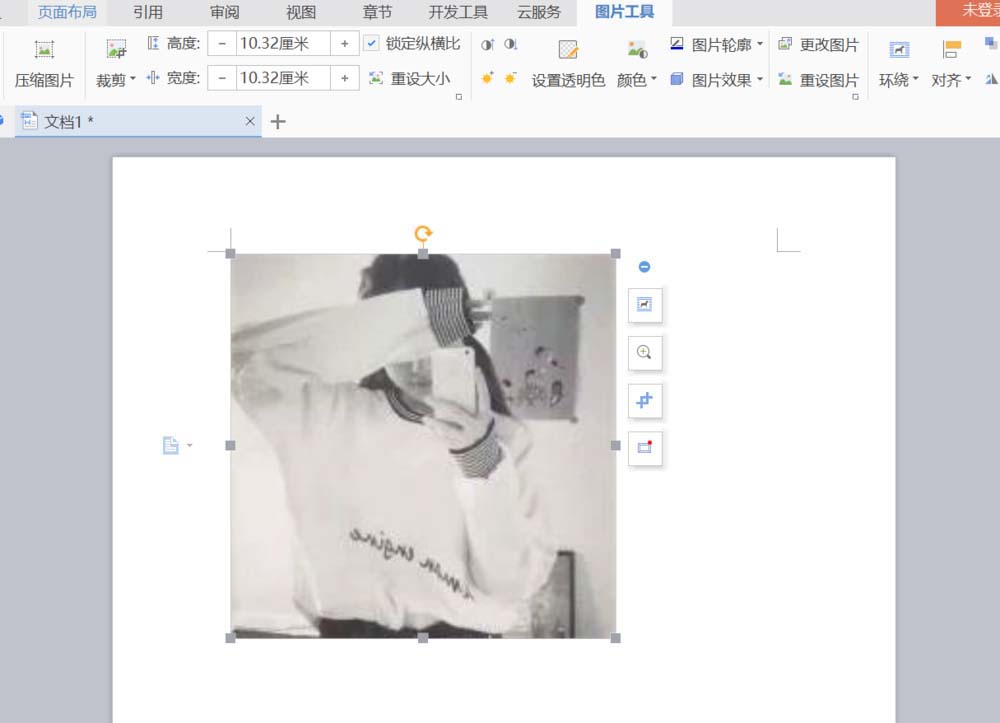Image resolution: width=1000 pixels, height=723 pixels.
Task: Click the increase brightness sun icon
Action: 487,78
